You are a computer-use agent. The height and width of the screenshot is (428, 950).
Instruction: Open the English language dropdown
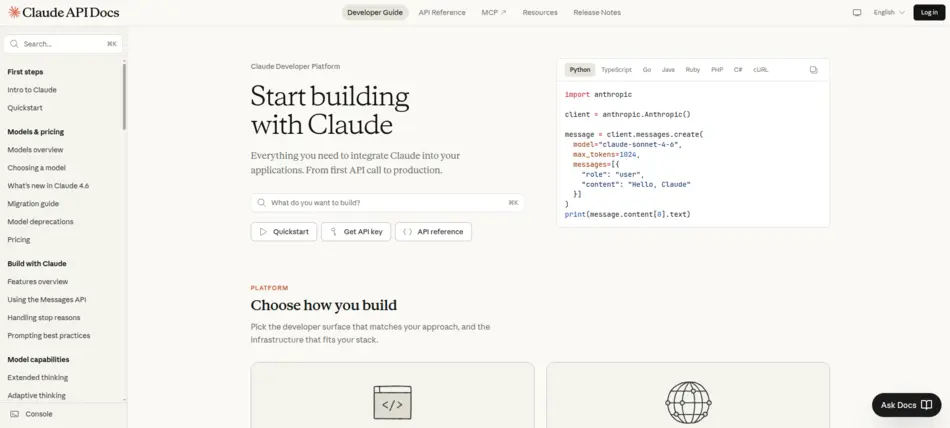click(889, 12)
